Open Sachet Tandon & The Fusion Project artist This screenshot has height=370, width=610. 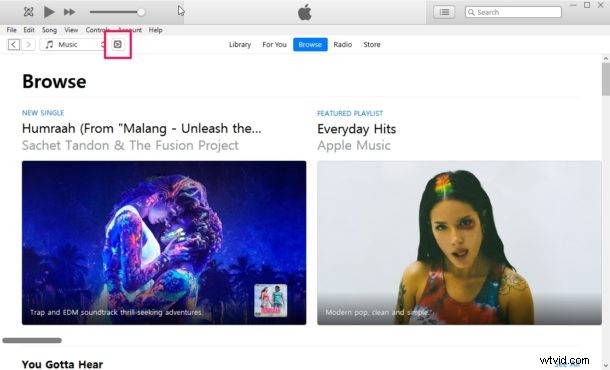tap(130, 146)
